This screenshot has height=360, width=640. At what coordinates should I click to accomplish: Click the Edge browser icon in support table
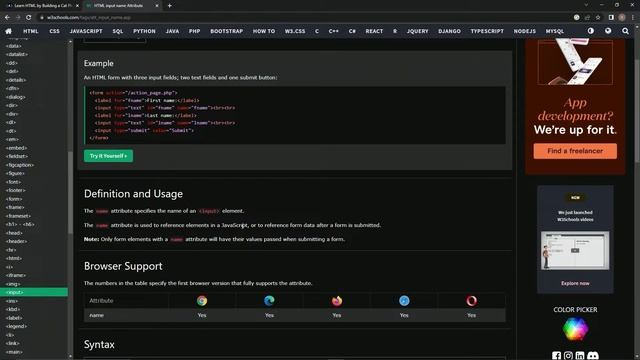269,301
